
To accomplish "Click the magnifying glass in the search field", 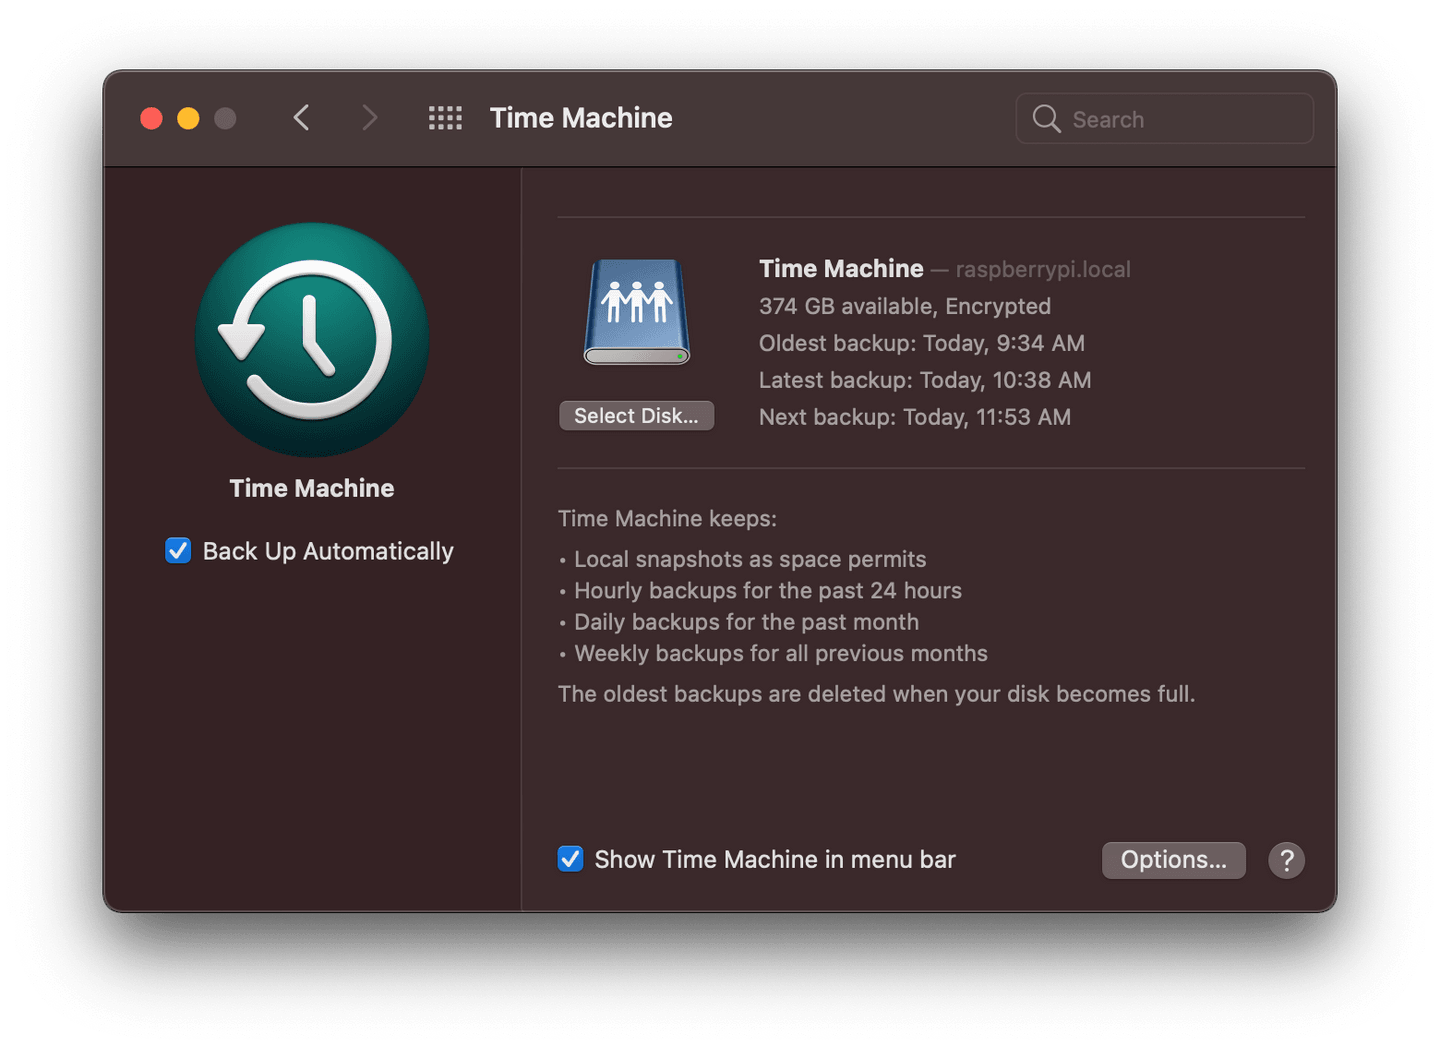I will coord(1046,118).
